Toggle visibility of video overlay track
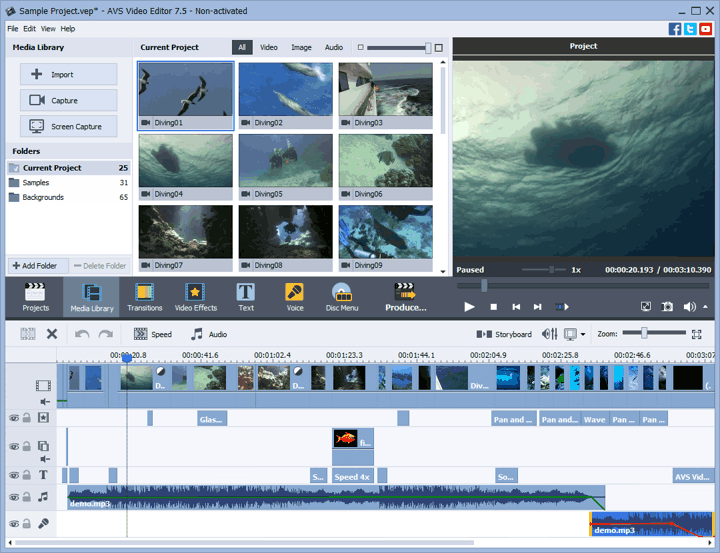The height and width of the screenshot is (553, 720). pos(14,446)
